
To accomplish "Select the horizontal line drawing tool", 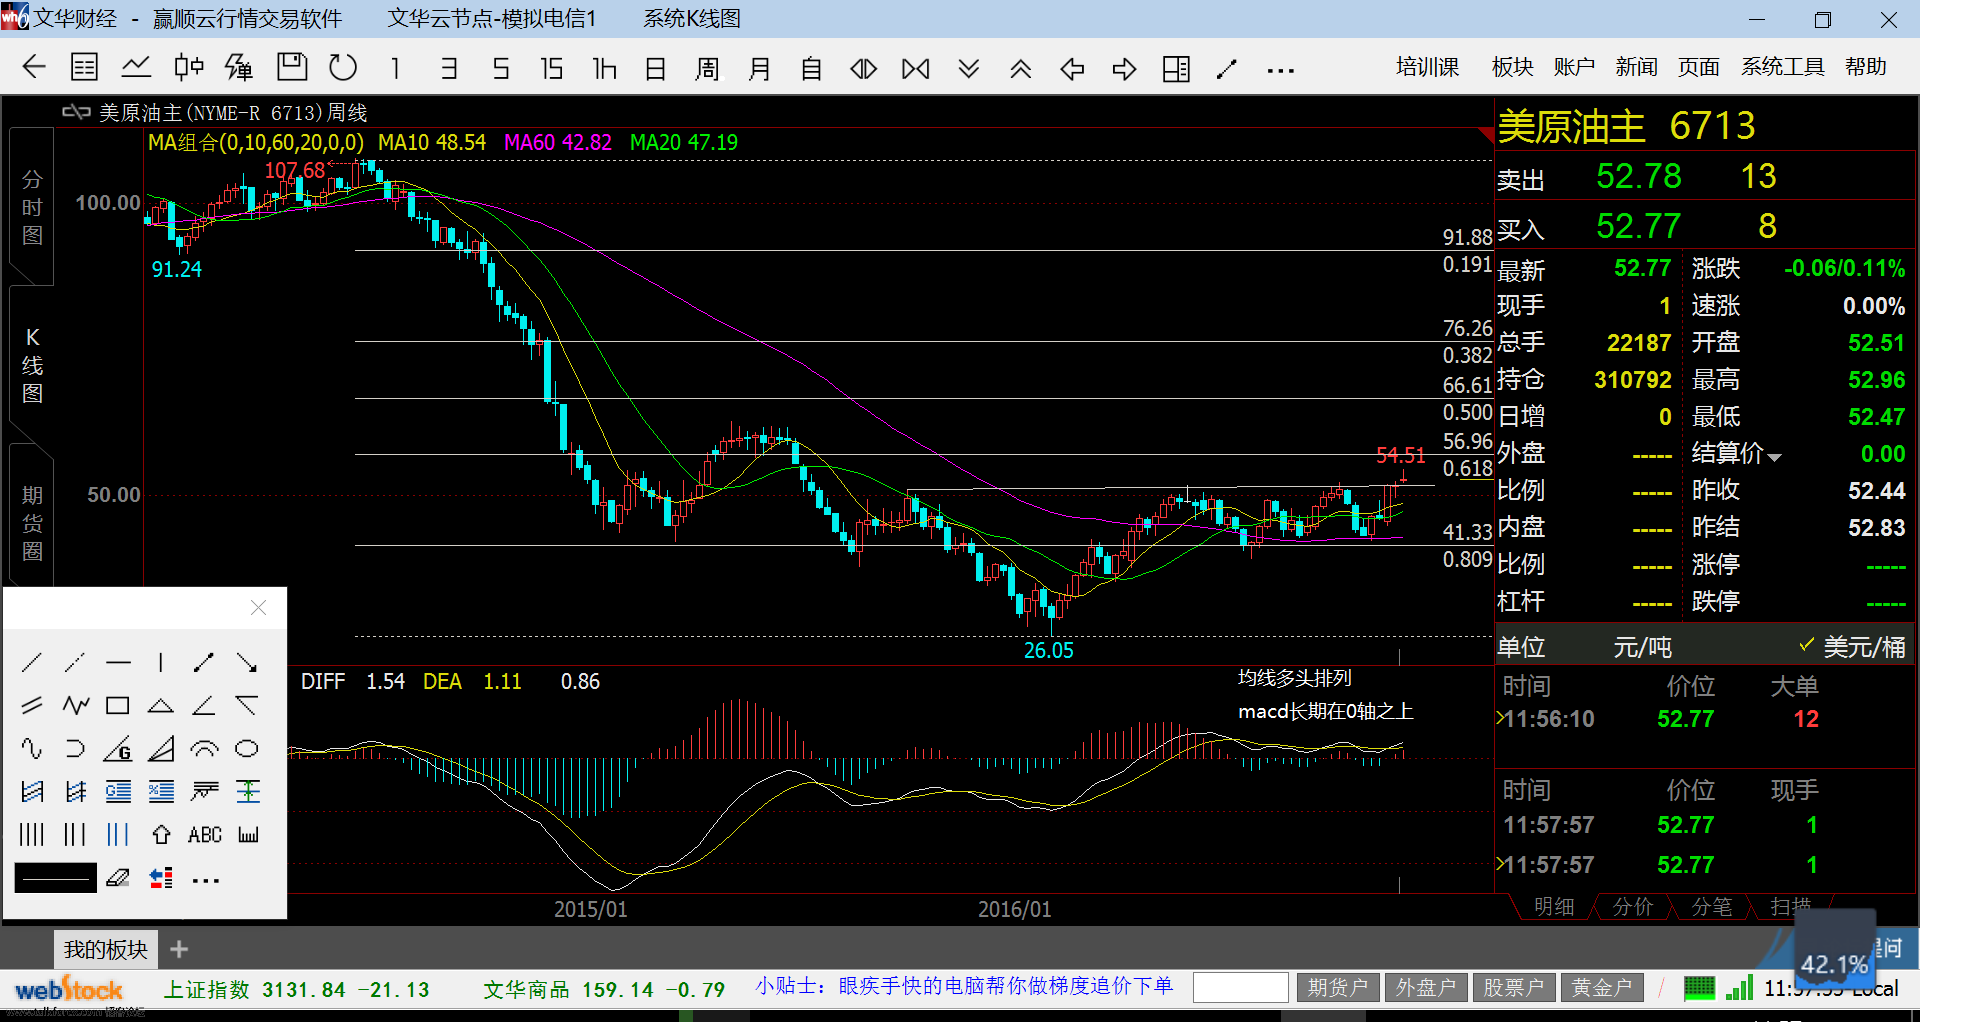I will (118, 662).
